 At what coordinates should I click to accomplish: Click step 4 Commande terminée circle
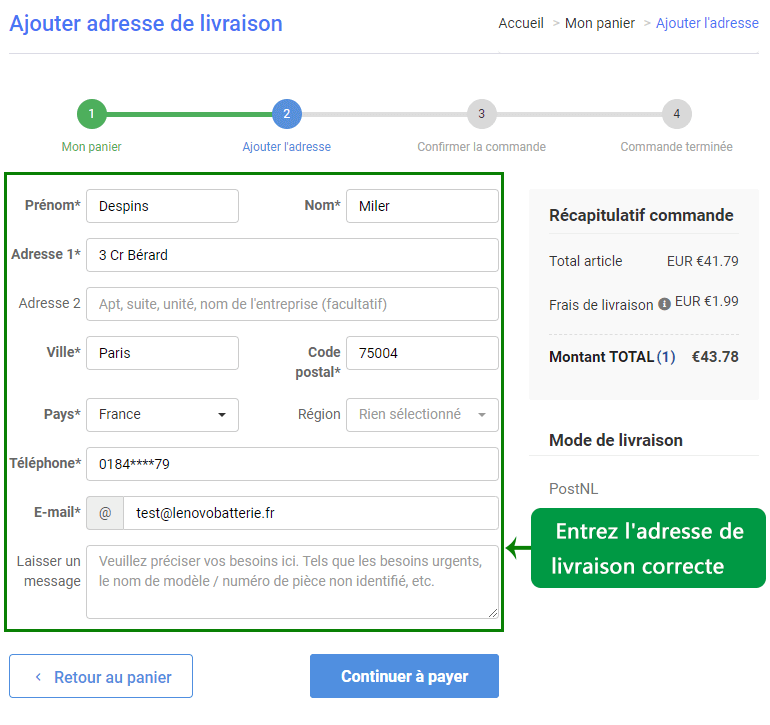point(676,114)
